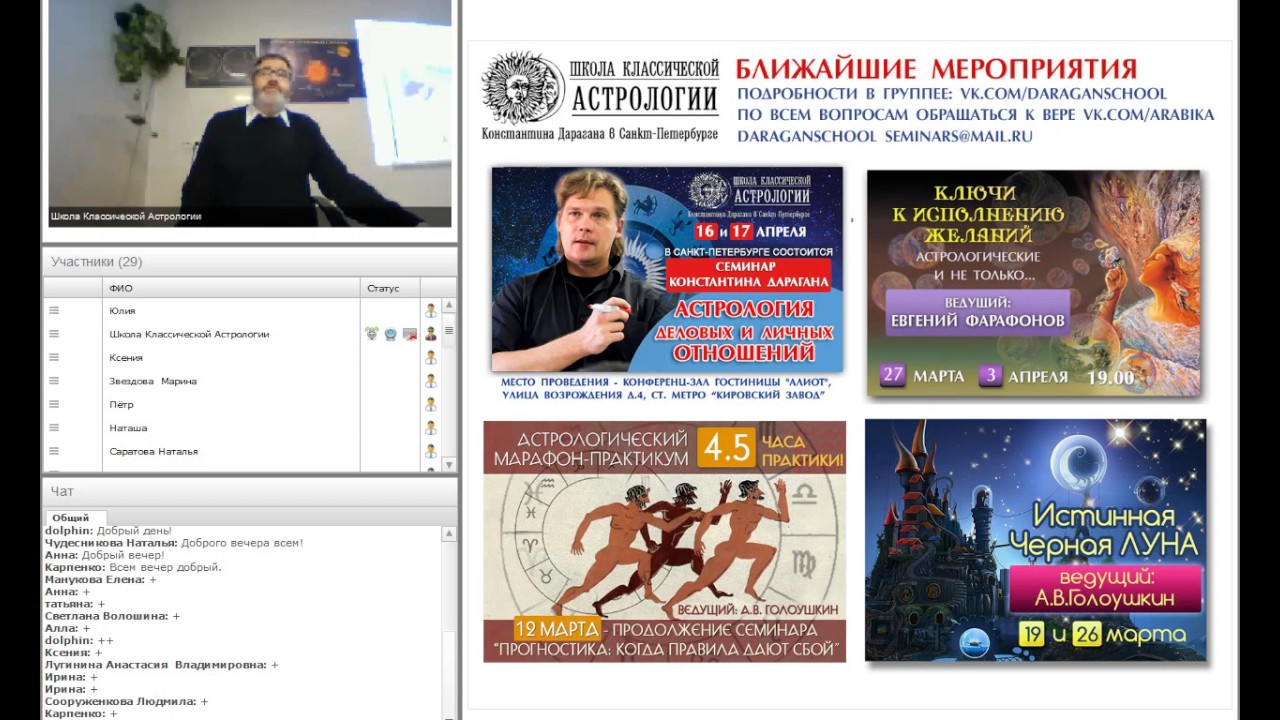Click the participants list scrollbar thumb

coord(449,330)
